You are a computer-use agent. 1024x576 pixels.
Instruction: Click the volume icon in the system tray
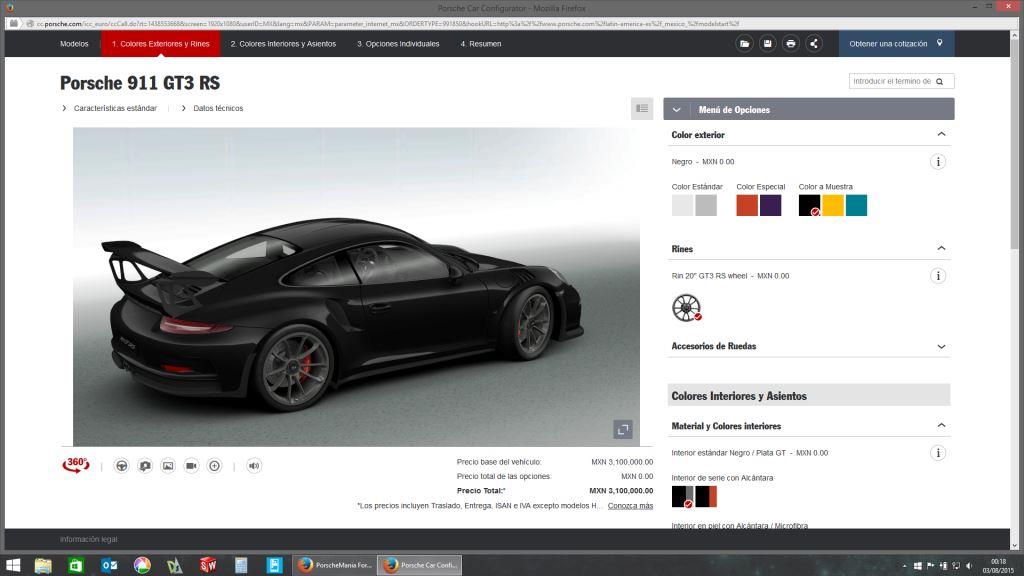point(969,566)
